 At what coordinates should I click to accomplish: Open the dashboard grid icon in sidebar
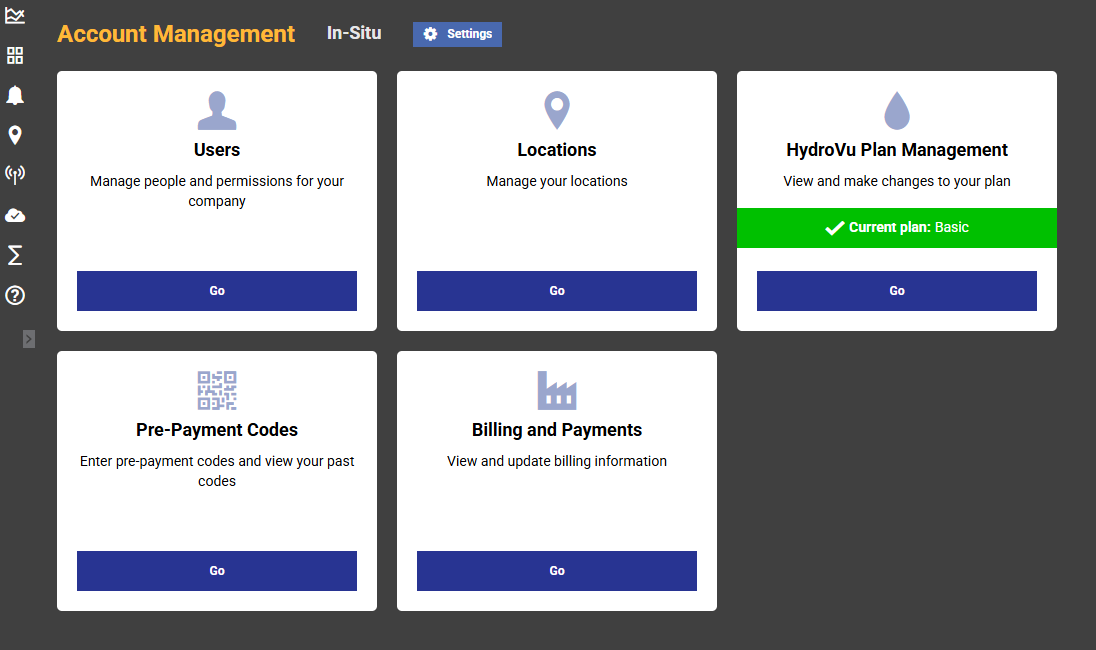click(15, 55)
